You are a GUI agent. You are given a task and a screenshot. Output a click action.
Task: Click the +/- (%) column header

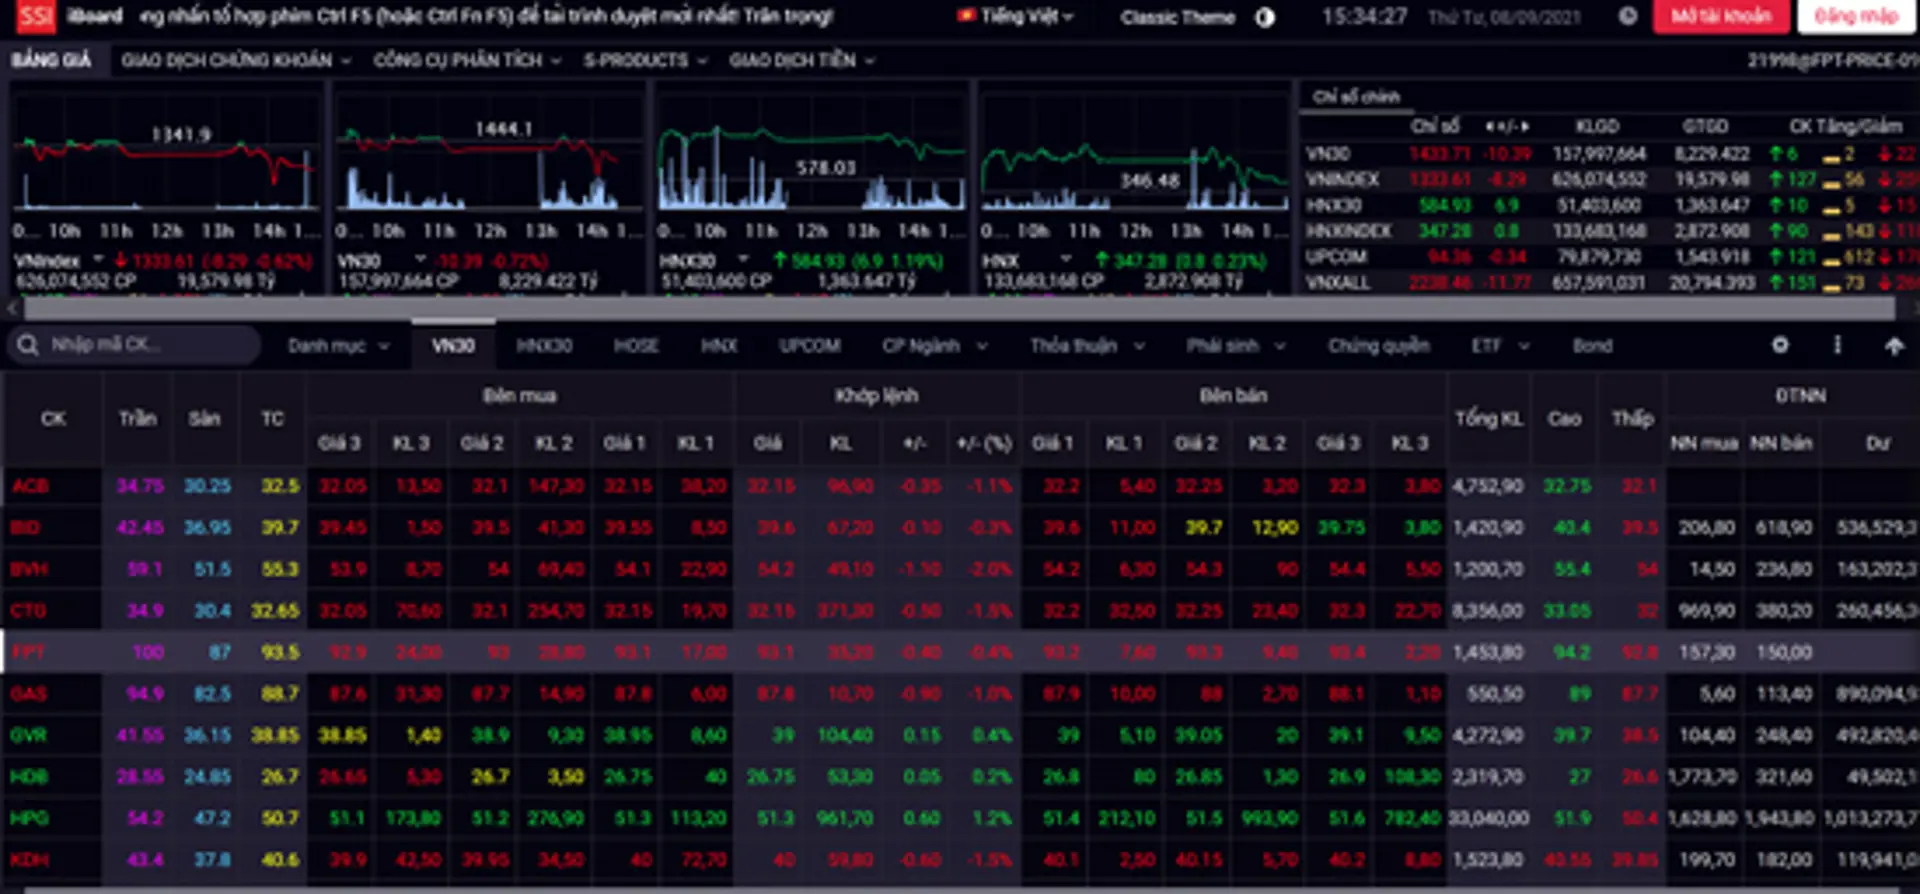click(x=984, y=443)
